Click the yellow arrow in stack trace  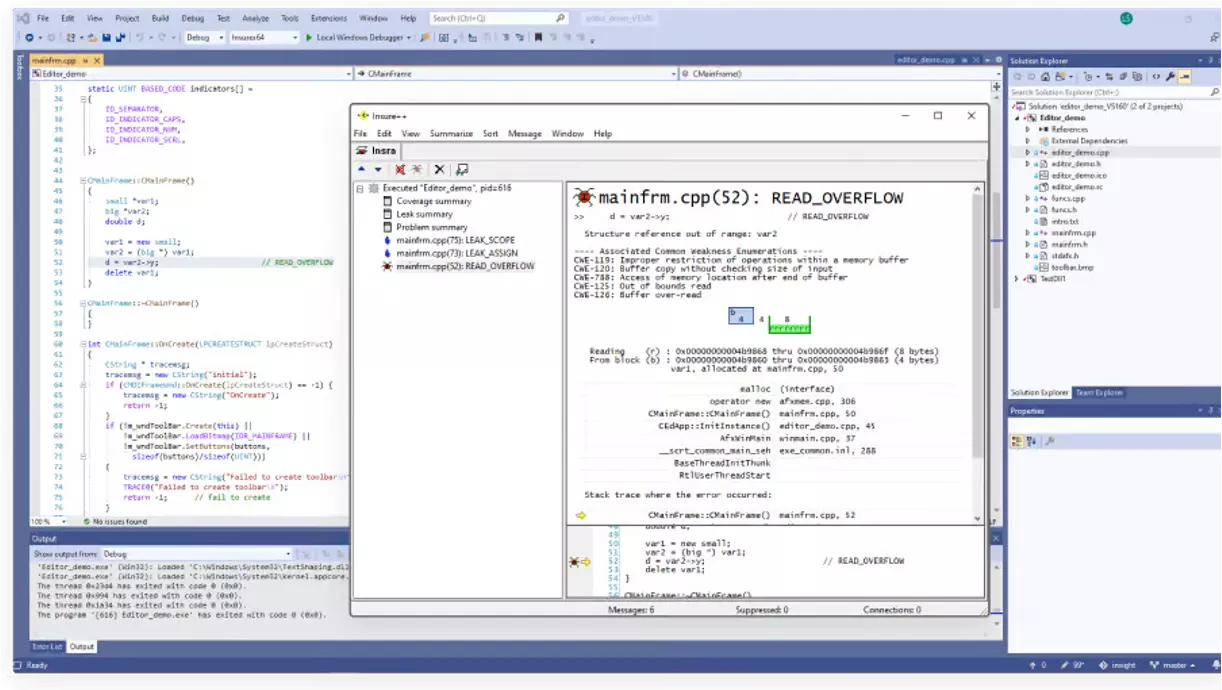pos(580,515)
